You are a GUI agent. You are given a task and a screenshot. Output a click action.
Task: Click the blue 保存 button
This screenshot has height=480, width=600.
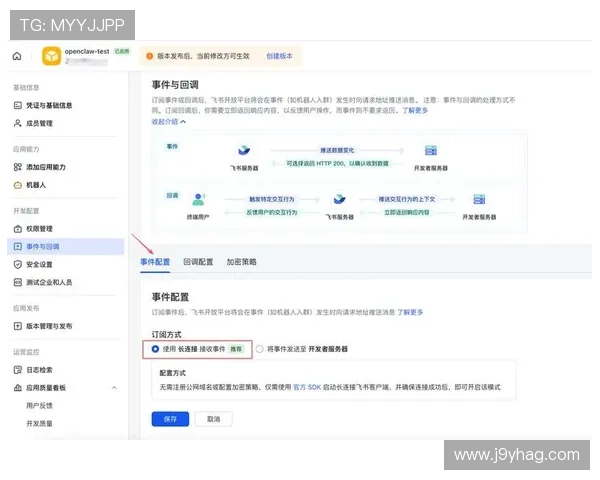(x=170, y=419)
